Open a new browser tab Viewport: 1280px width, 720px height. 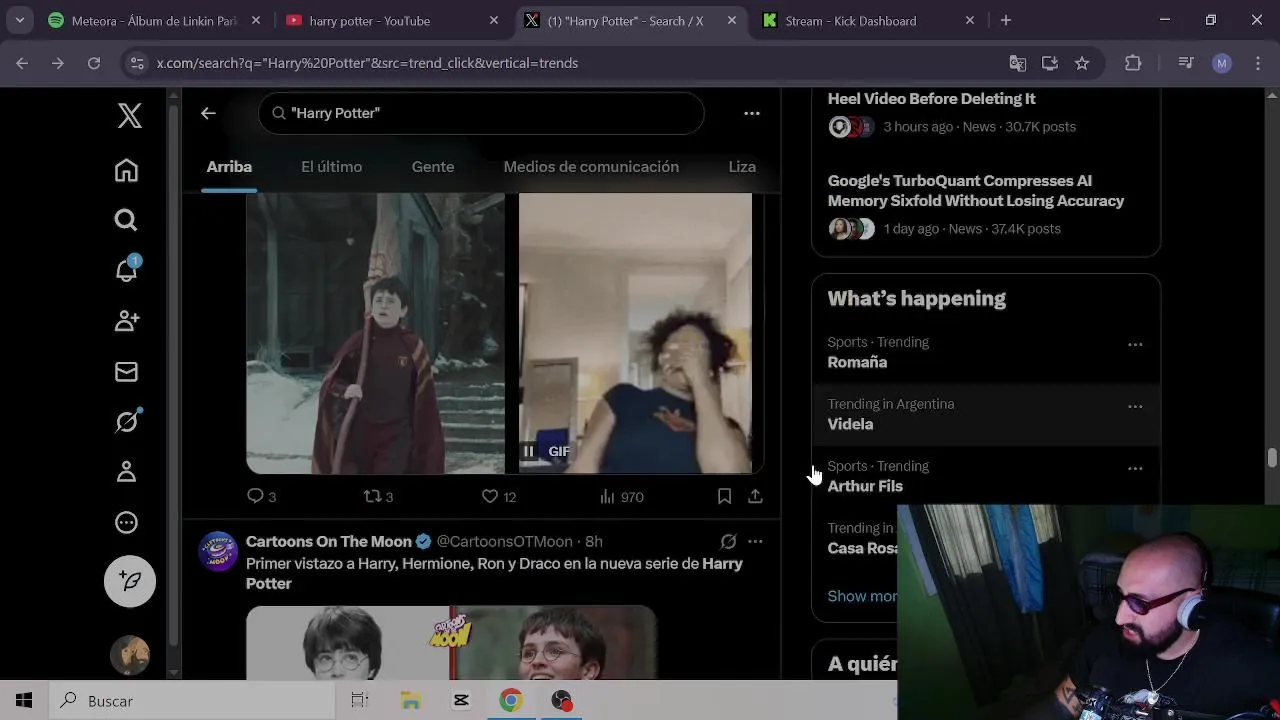pos(1006,20)
